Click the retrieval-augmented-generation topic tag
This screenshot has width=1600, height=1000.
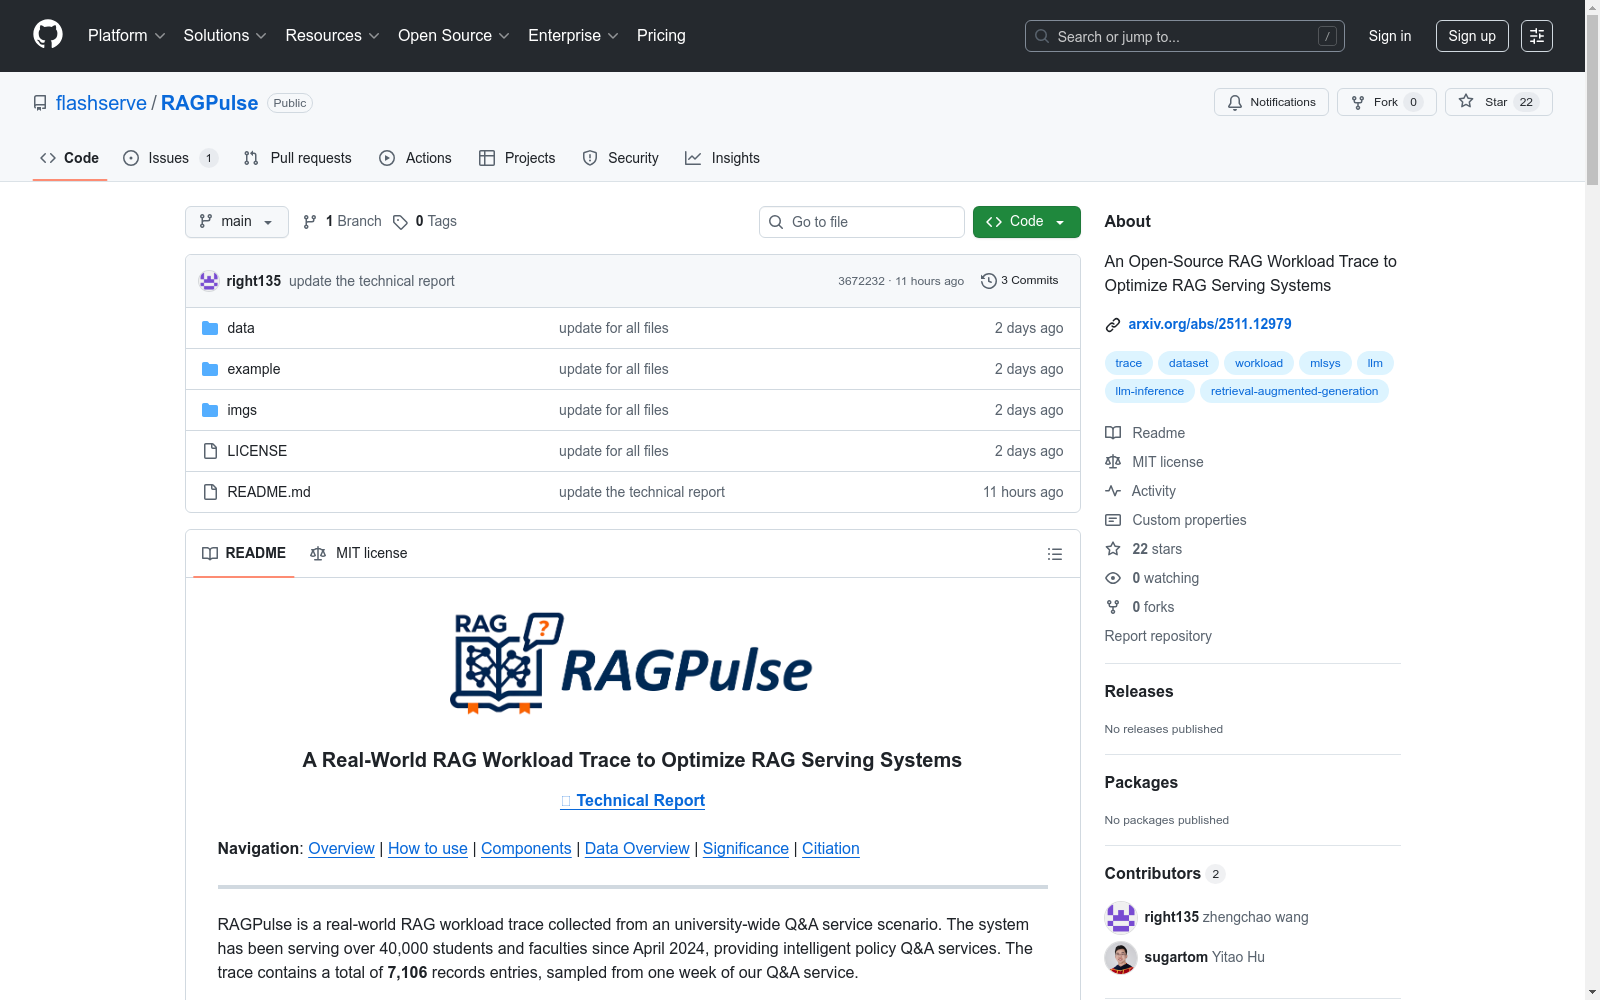pos(1294,391)
